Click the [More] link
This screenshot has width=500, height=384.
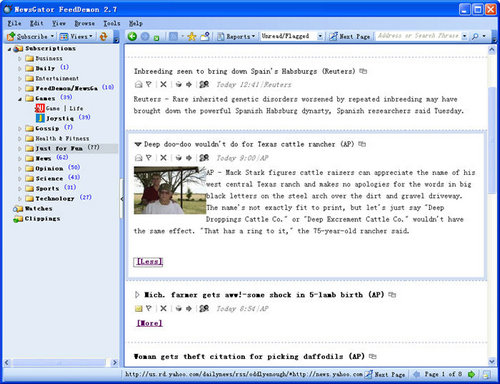click(x=149, y=323)
